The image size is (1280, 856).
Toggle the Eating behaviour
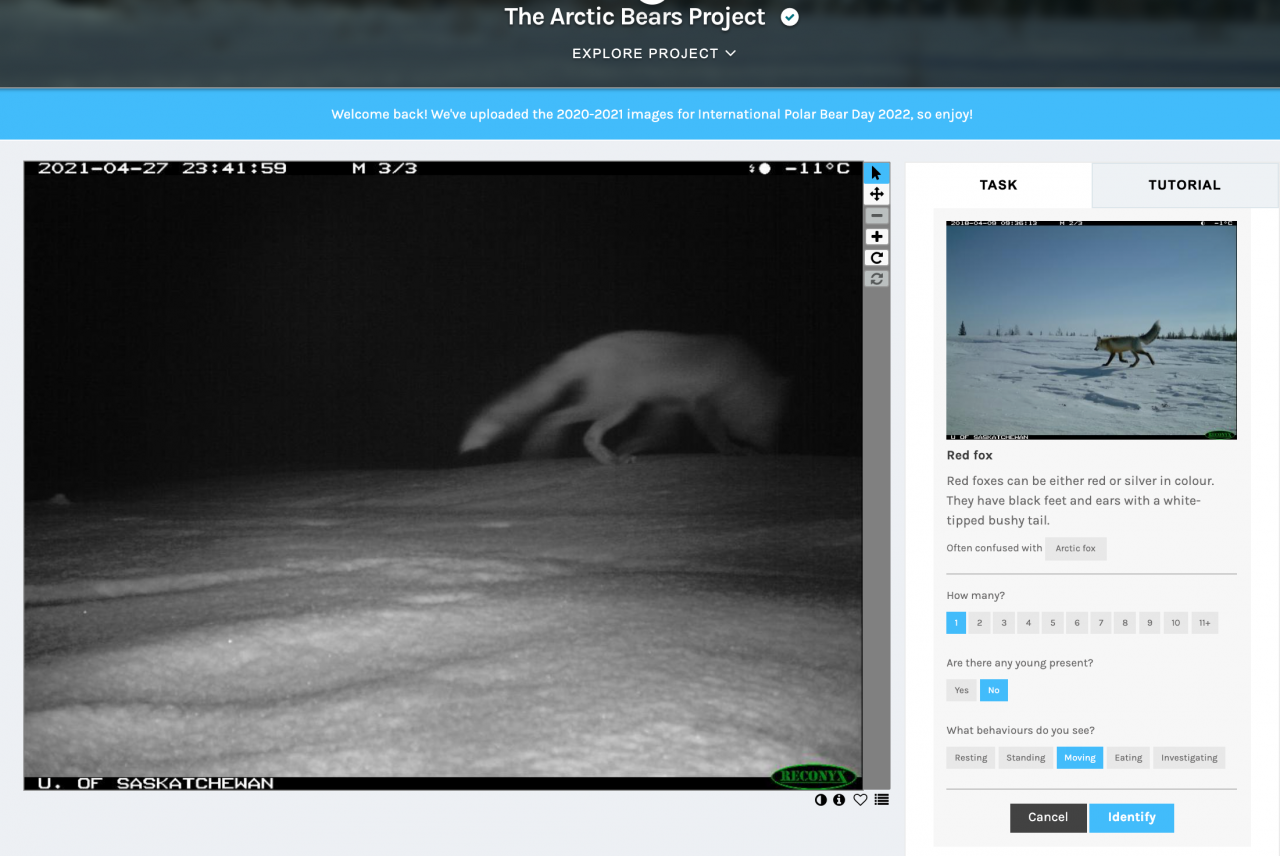(x=1128, y=758)
